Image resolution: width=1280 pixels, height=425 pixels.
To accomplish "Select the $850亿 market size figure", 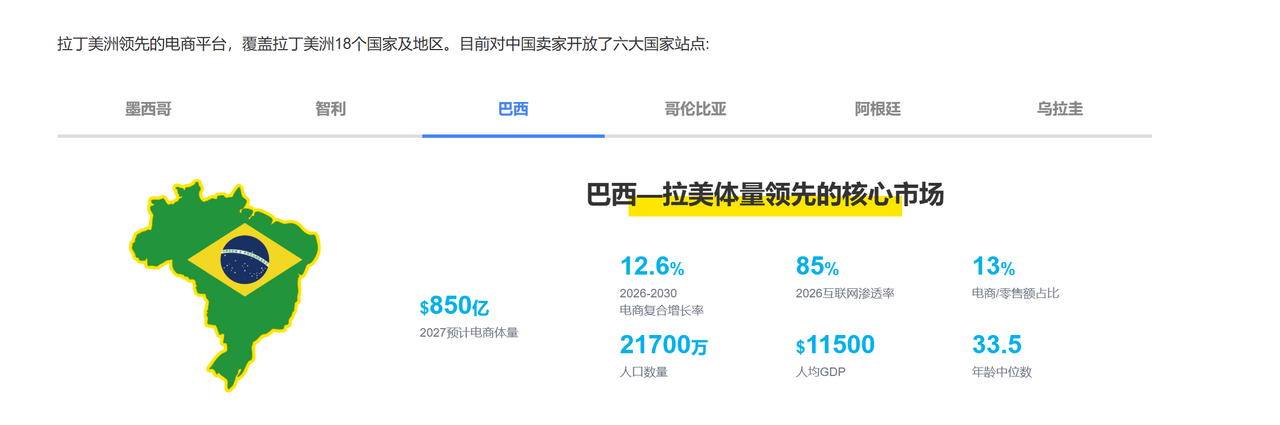I will [455, 307].
